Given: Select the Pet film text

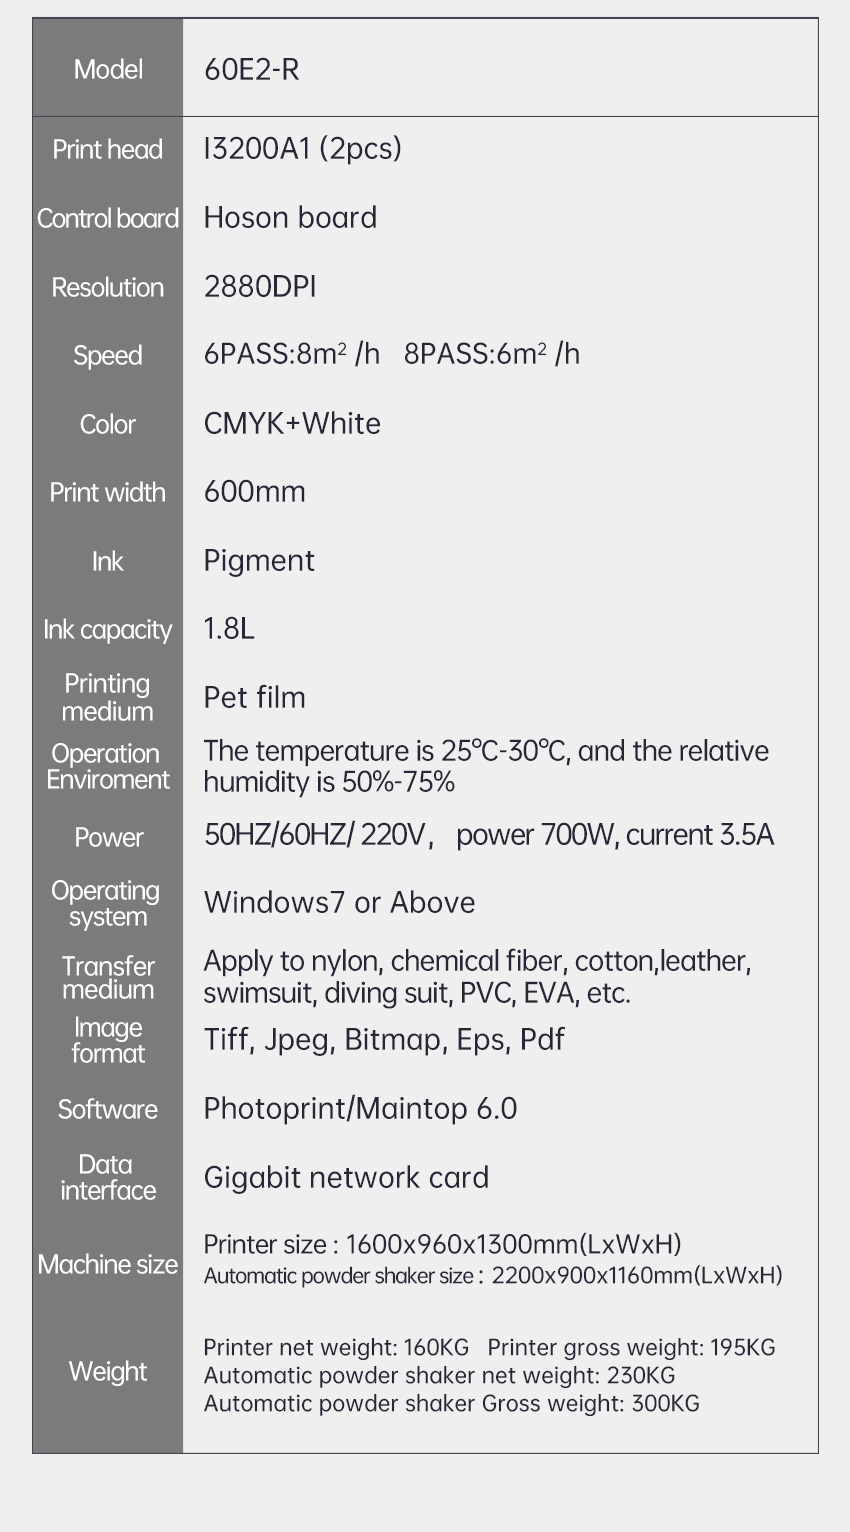Looking at the screenshot, I should tap(254, 697).
